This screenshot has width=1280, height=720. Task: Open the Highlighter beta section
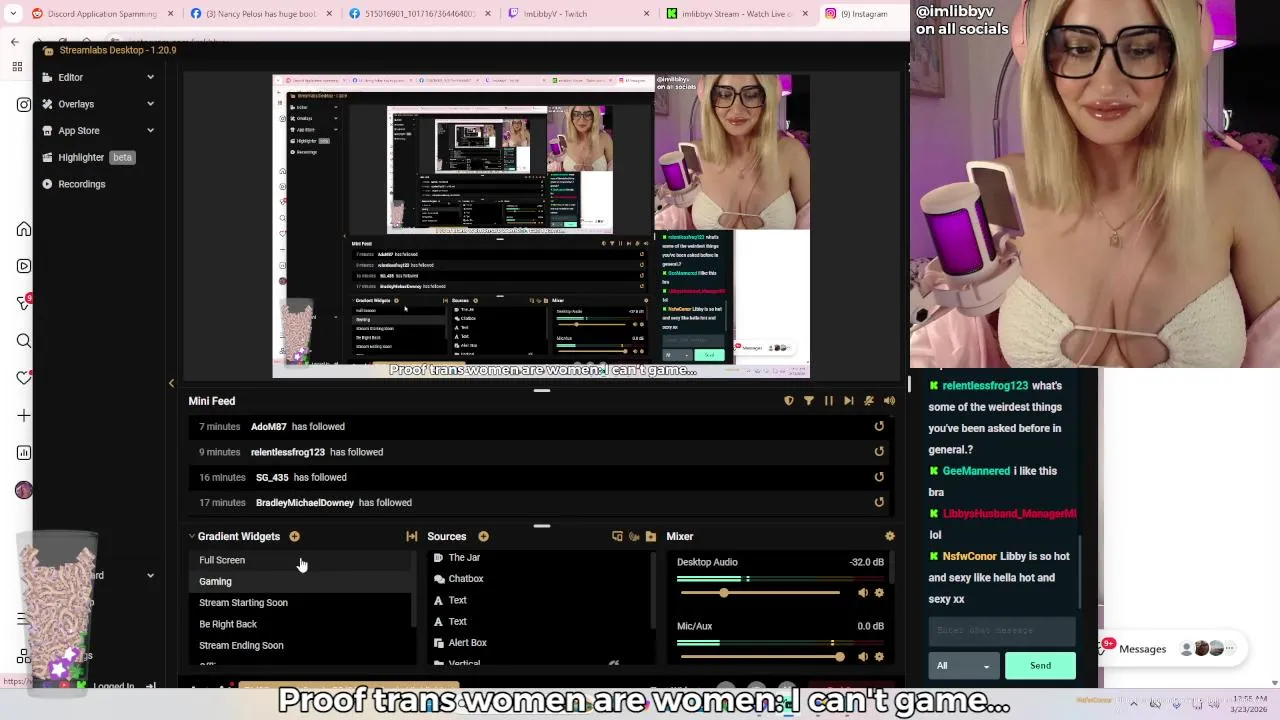[88, 157]
